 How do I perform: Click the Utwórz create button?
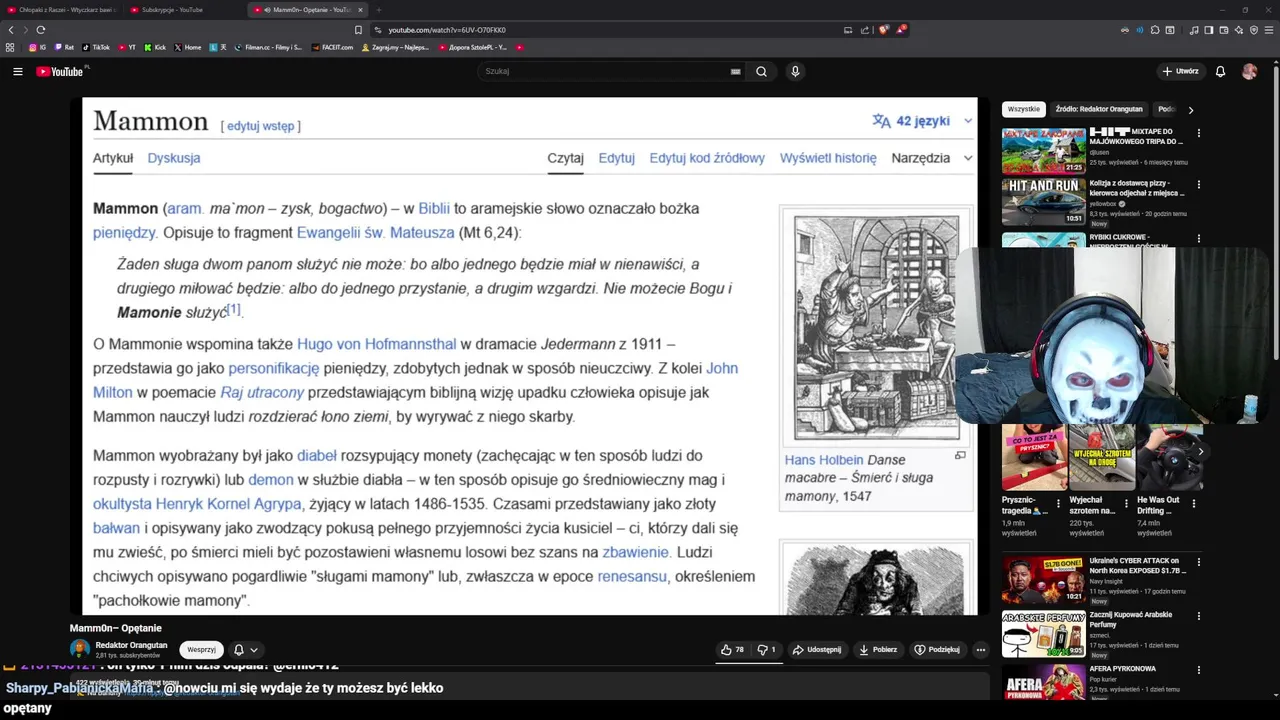pos(1180,71)
